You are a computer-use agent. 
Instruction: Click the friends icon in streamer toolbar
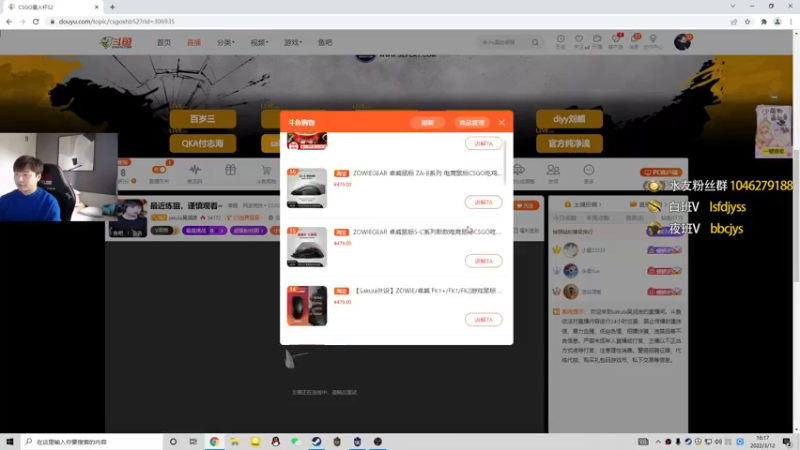553,170
